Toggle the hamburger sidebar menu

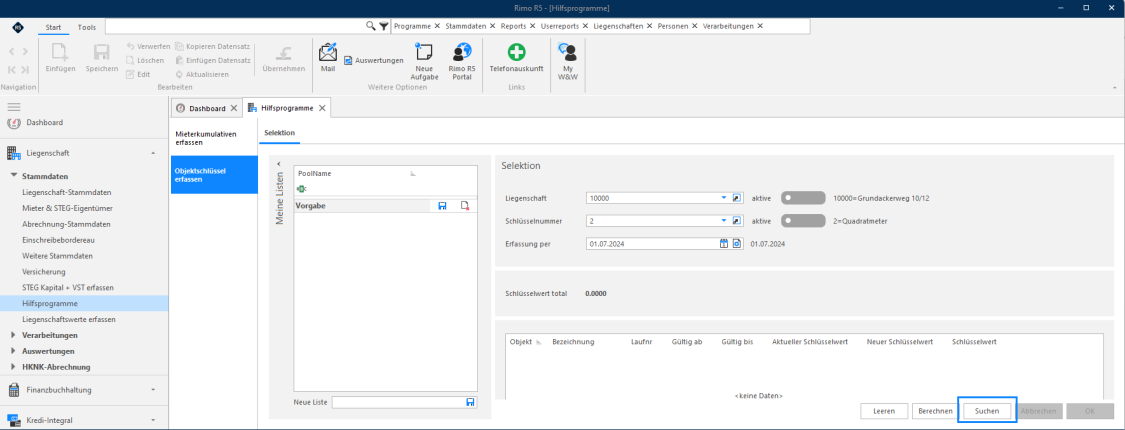click(x=14, y=106)
